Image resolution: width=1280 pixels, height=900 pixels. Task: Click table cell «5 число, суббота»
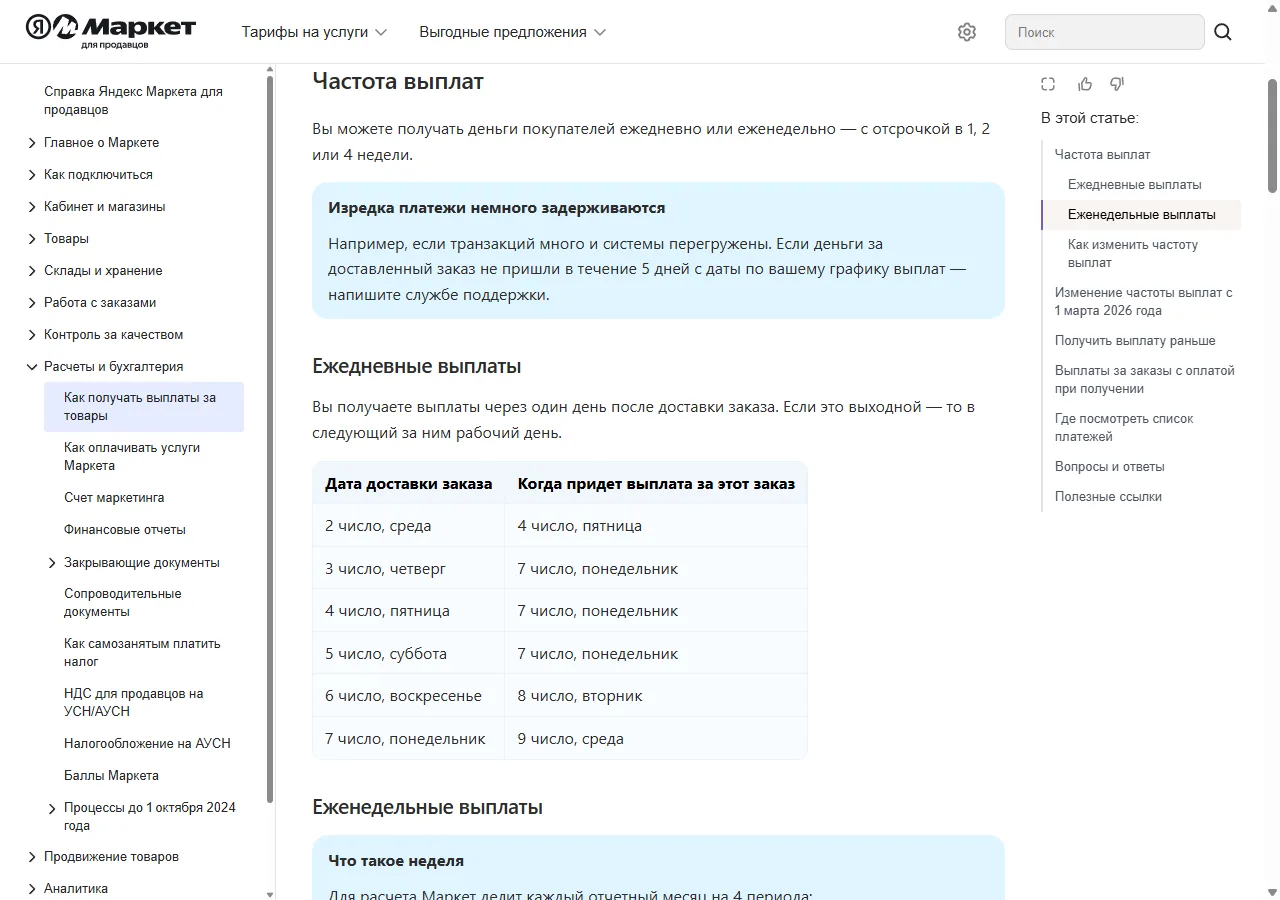(x=408, y=654)
